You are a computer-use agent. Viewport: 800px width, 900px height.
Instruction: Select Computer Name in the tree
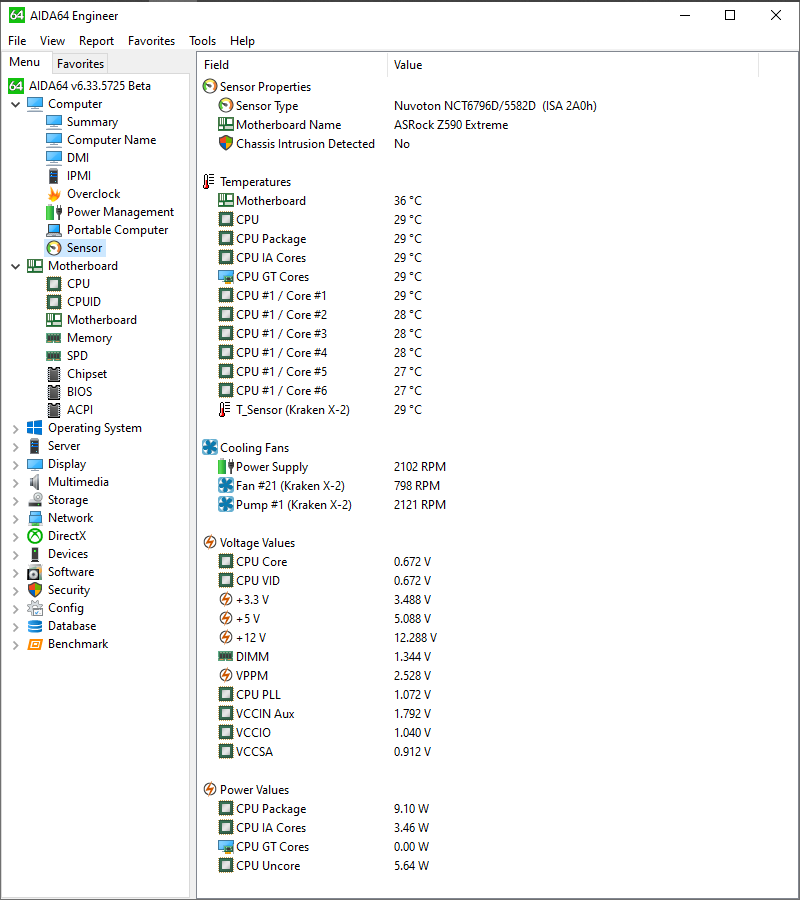point(111,140)
